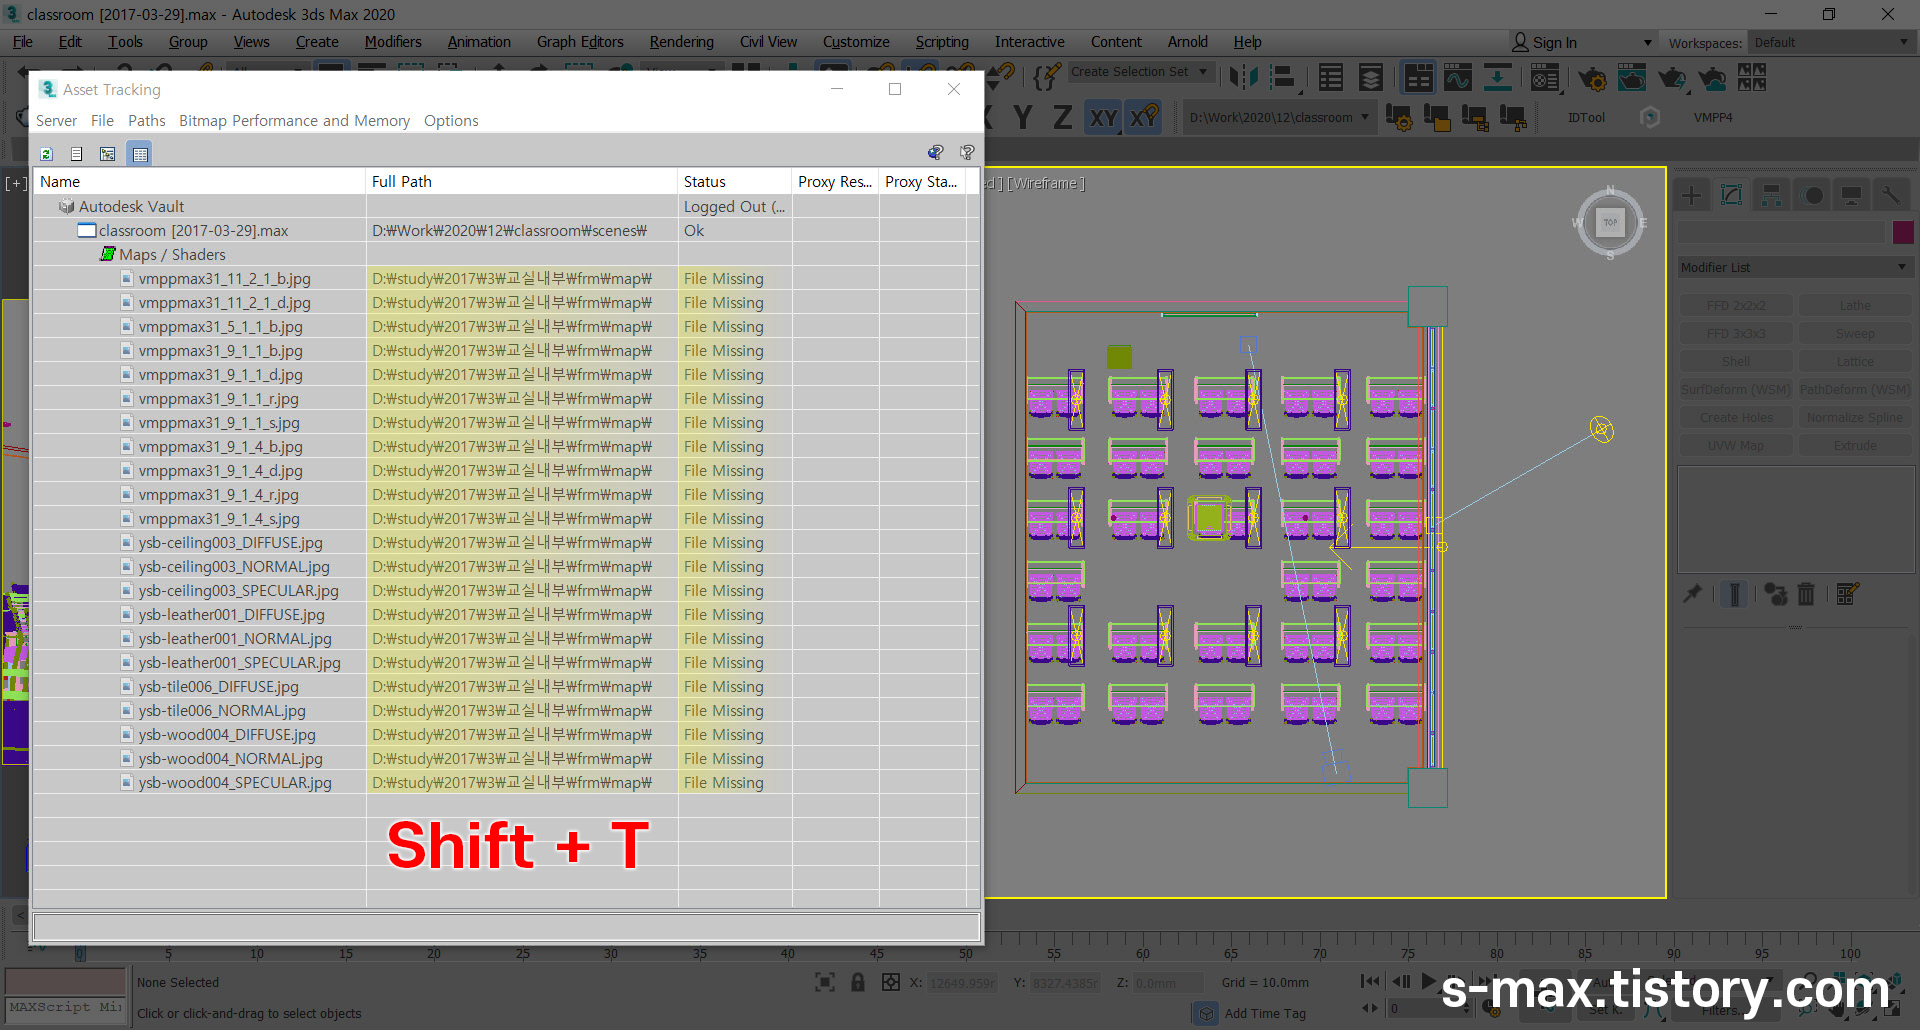Click the VMPP4 toolbar button
This screenshot has height=1030, width=1920.
(x=1713, y=117)
